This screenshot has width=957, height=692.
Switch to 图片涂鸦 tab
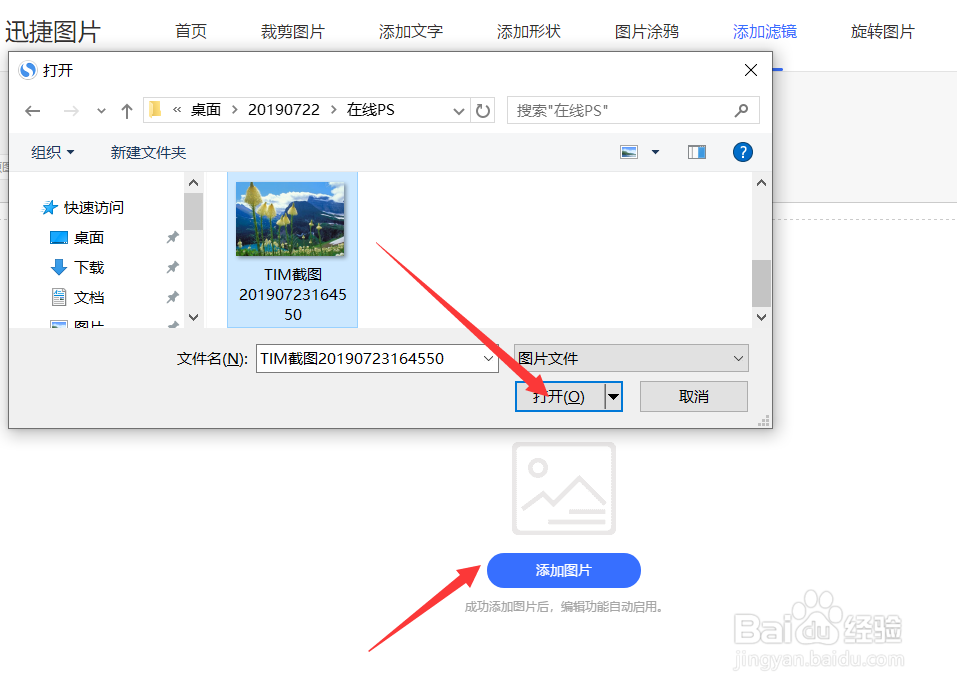pyautogui.click(x=646, y=31)
